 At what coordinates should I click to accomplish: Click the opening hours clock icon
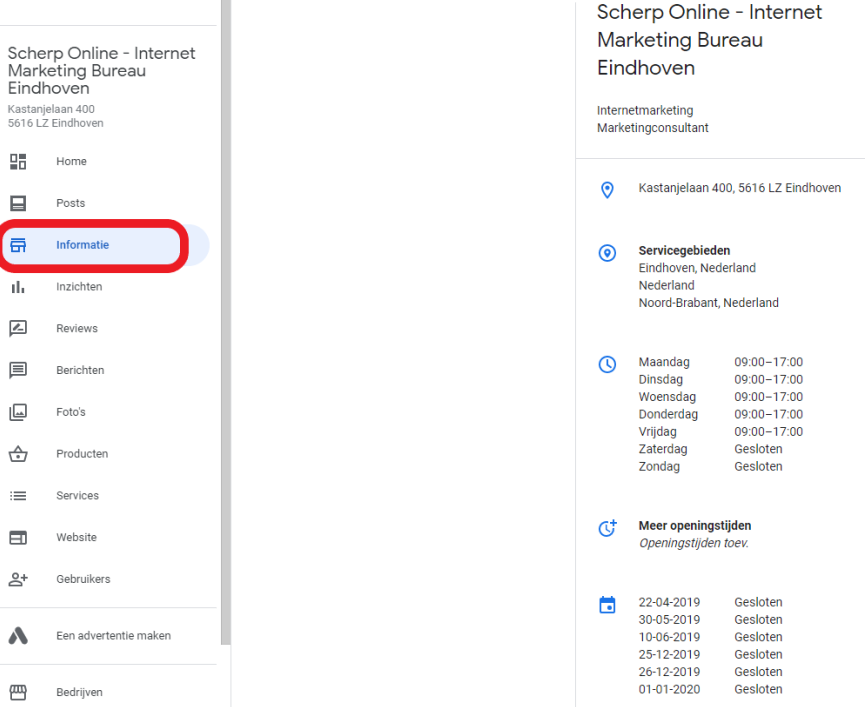(607, 365)
